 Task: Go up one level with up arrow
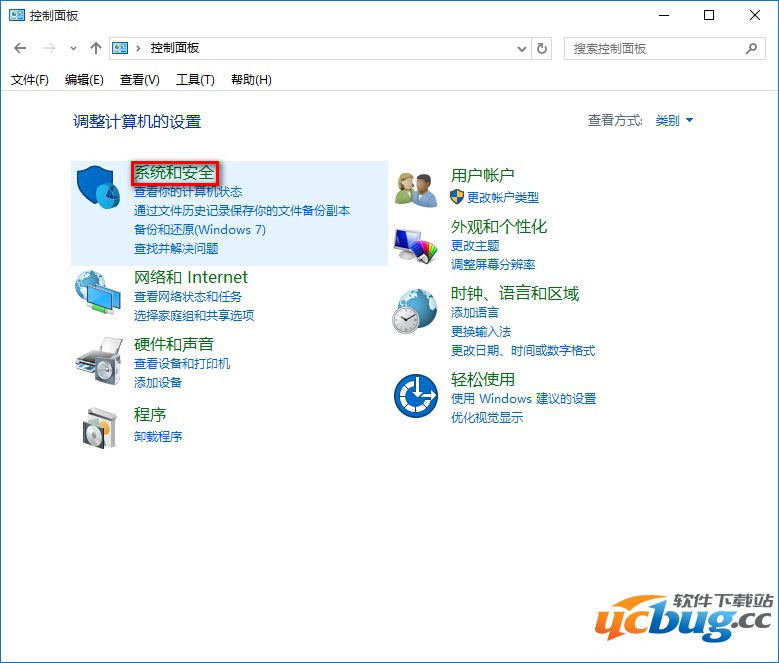pyautogui.click(x=96, y=48)
